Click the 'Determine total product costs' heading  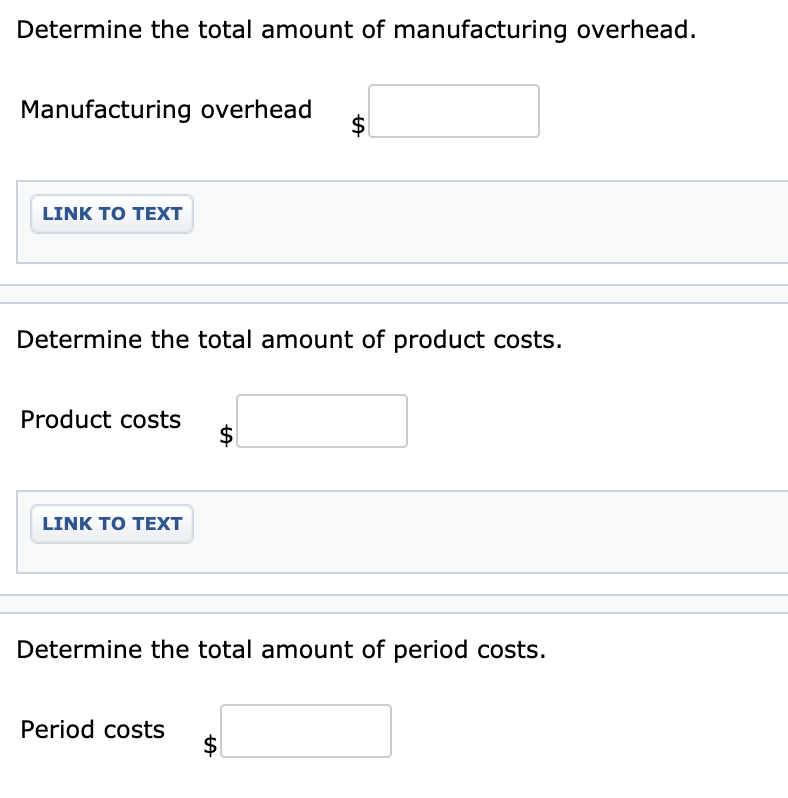[289, 340]
